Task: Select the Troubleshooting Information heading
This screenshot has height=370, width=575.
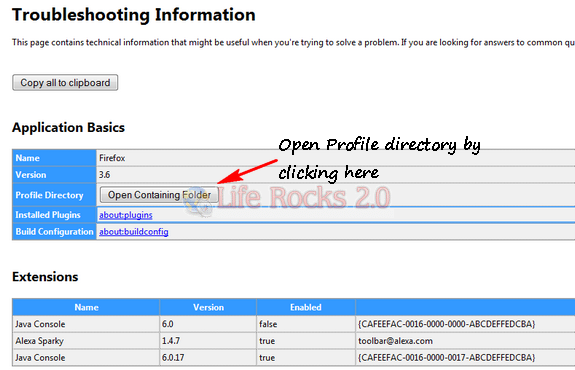Action: click(133, 15)
